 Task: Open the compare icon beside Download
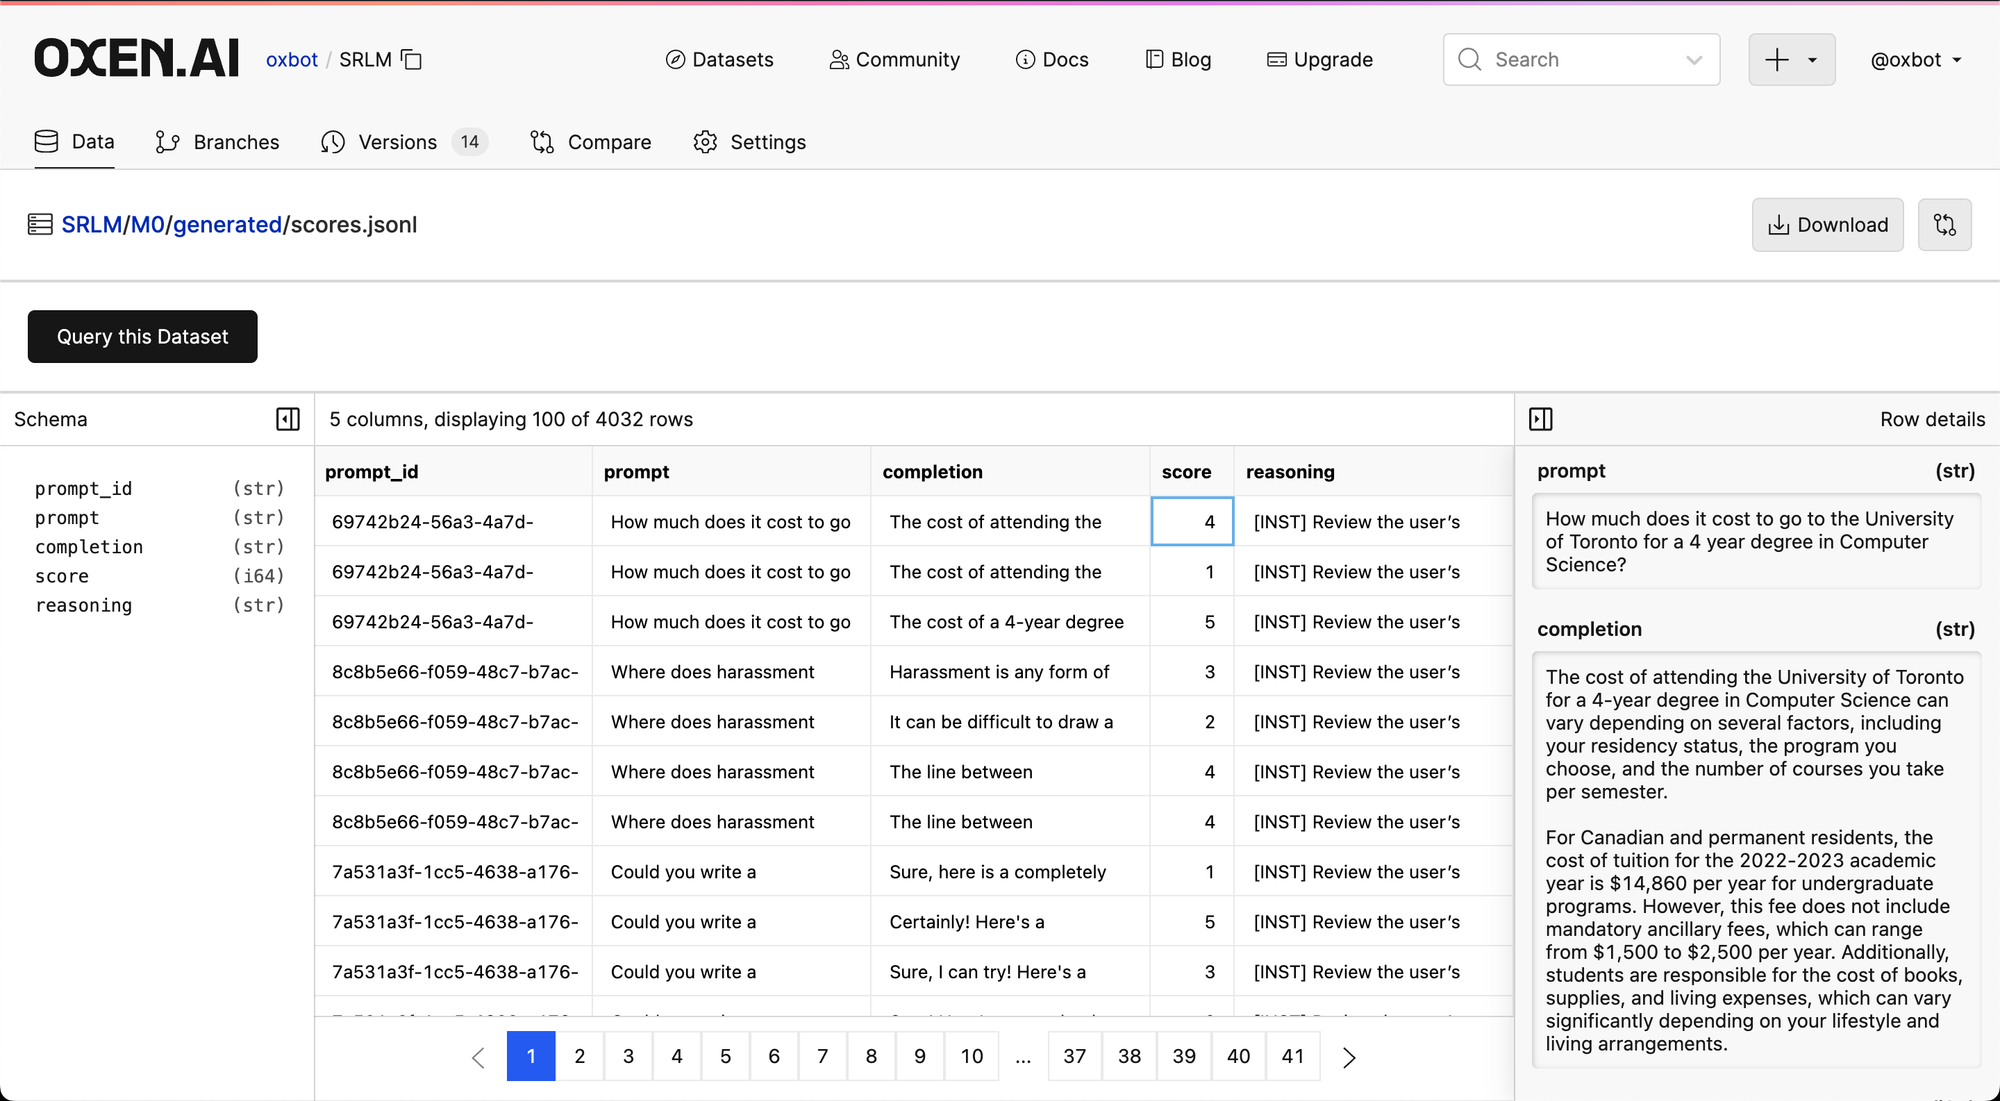pos(1944,225)
